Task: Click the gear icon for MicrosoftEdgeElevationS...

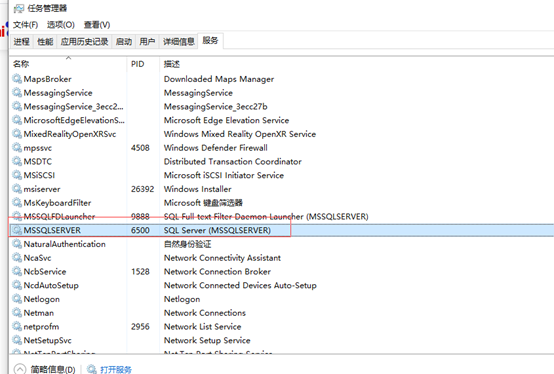Action: pyautogui.click(x=17, y=120)
